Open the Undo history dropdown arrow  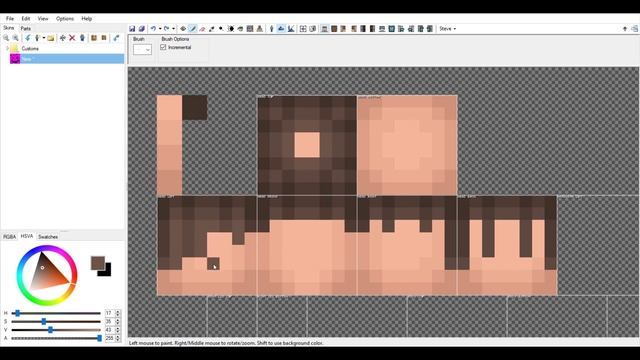pos(160,29)
